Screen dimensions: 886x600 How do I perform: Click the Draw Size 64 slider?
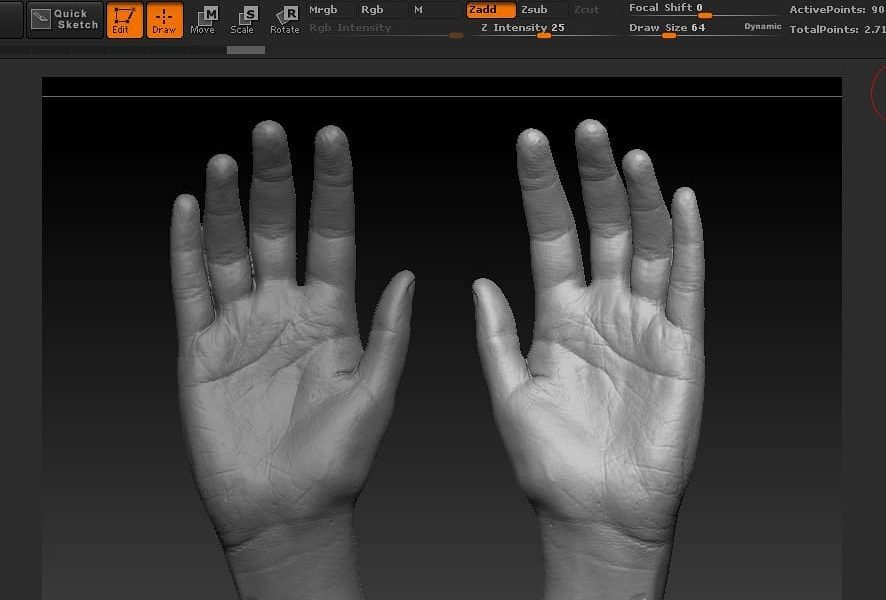[684, 29]
